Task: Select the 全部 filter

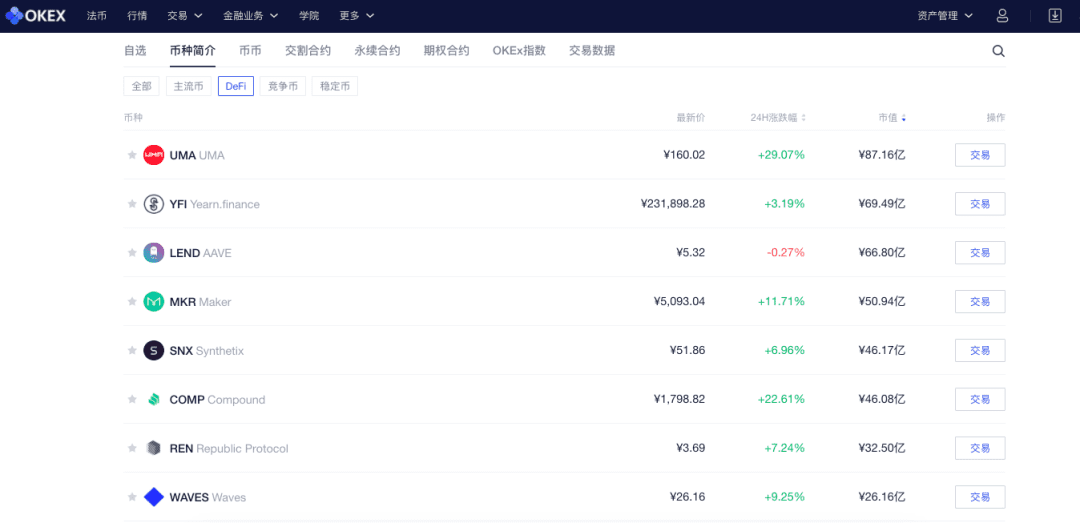Action: coord(142,86)
